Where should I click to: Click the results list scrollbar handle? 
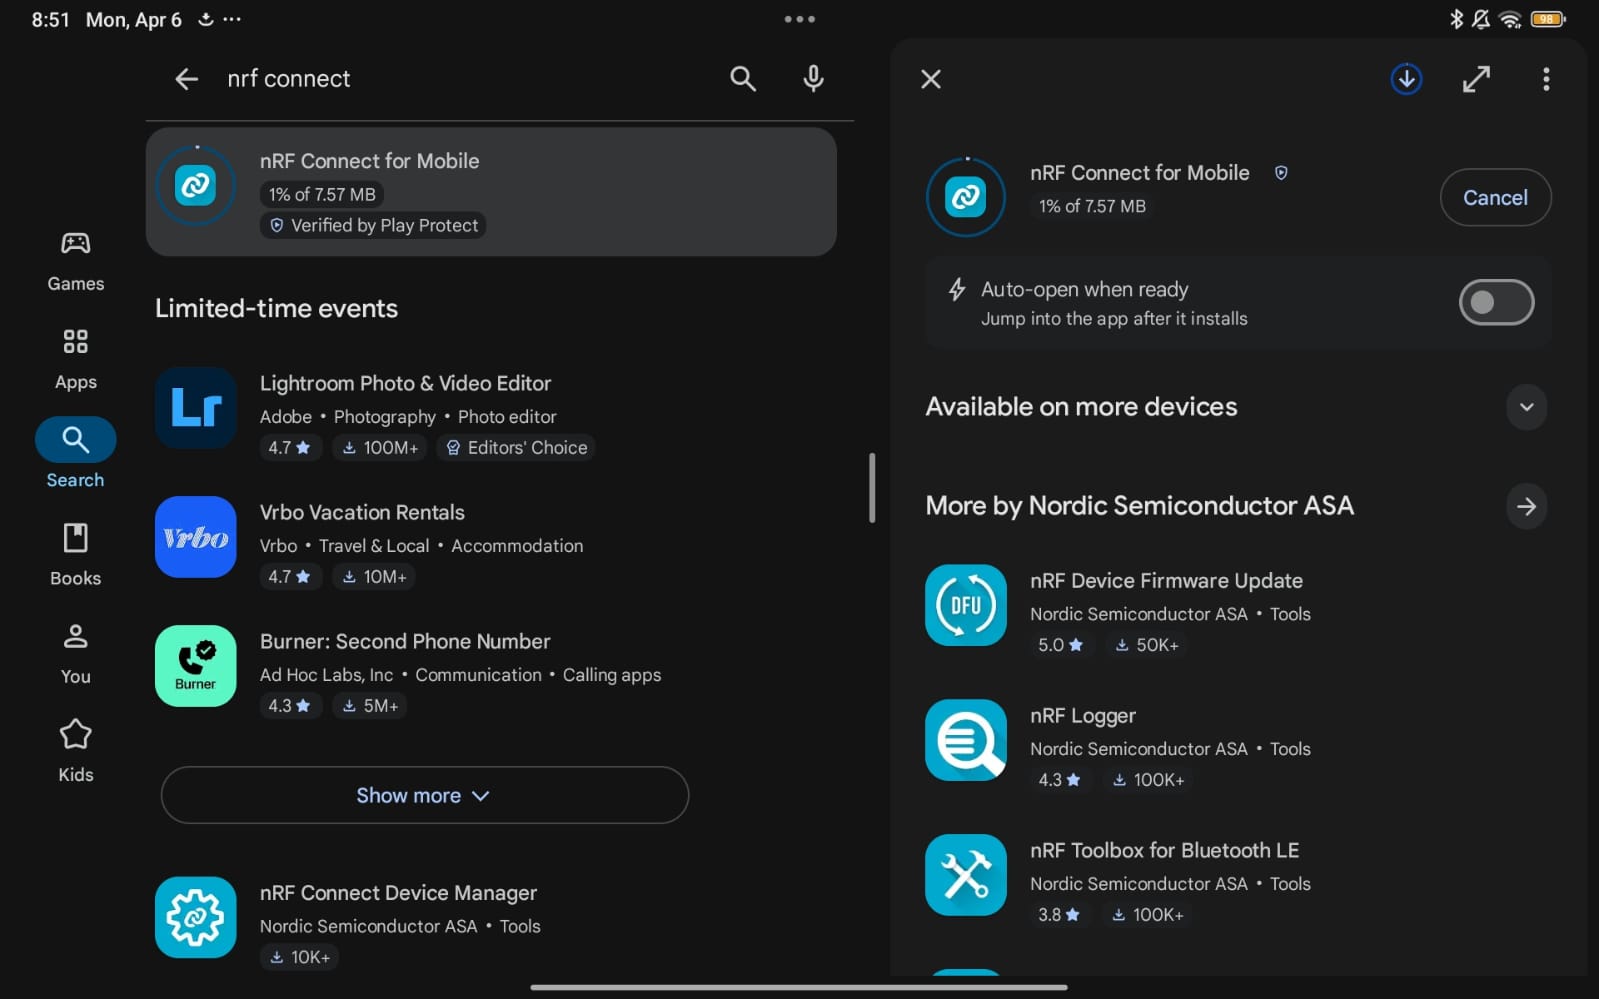click(872, 488)
